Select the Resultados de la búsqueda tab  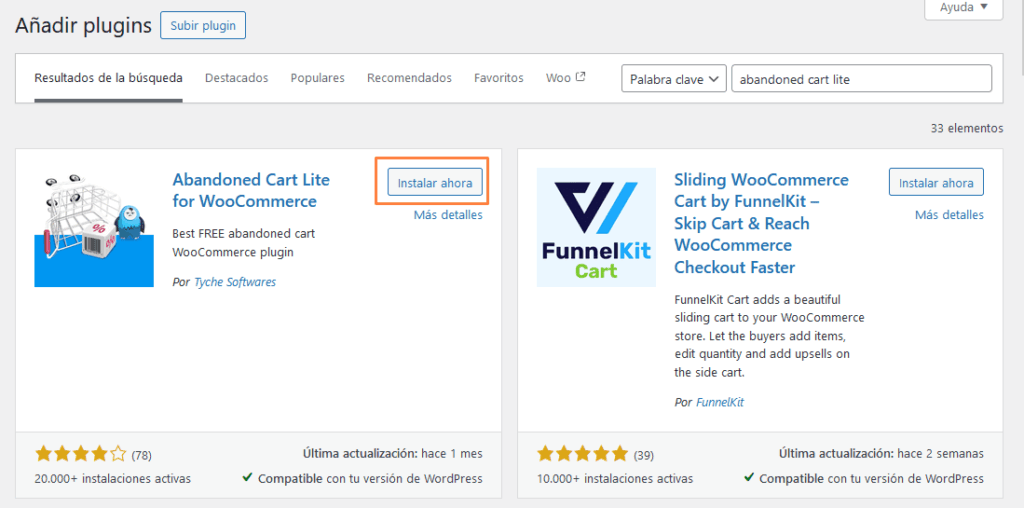(x=108, y=78)
